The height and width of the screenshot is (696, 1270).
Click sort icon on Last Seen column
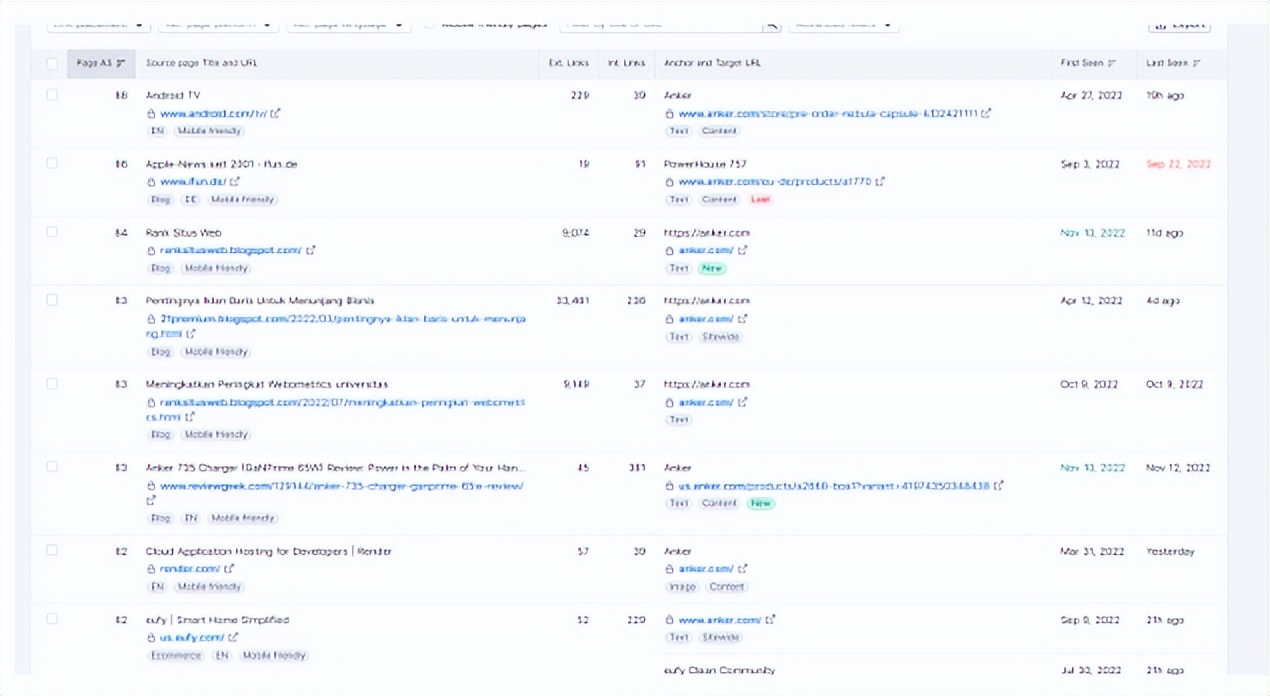1197,64
